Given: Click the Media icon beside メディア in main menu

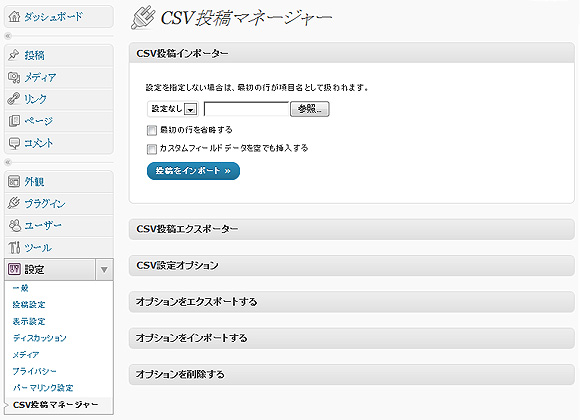Looking at the screenshot, I should pyautogui.click(x=14, y=77).
